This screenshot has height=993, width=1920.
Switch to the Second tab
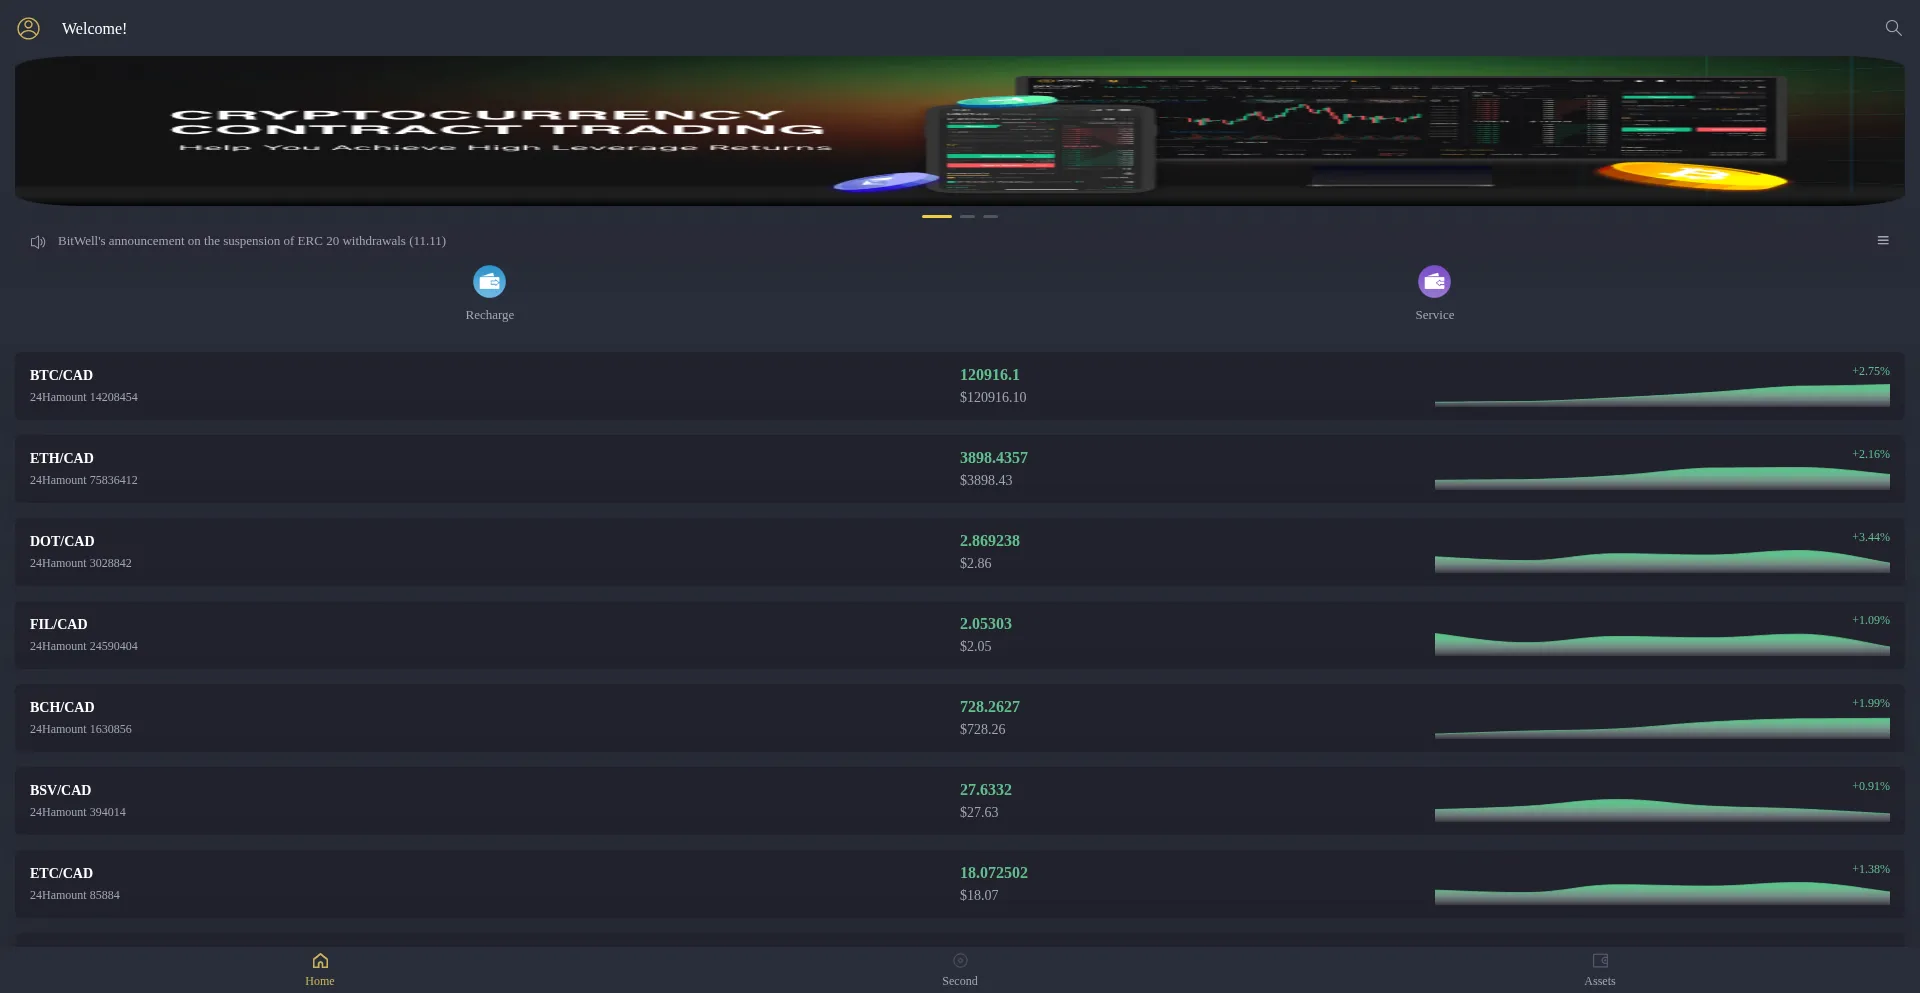960,968
